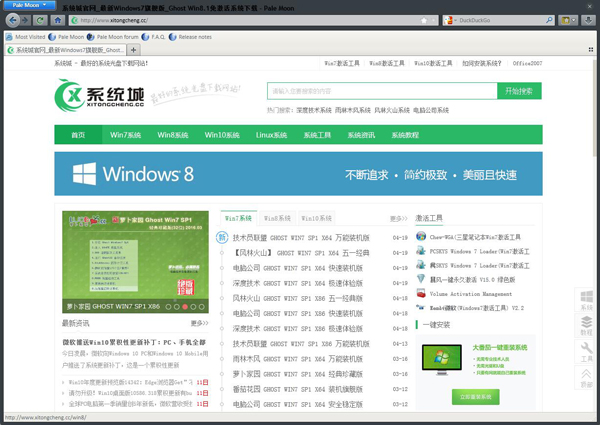Open the Pale Moon bookmark
Screen dimensions: 600x425
66,37
